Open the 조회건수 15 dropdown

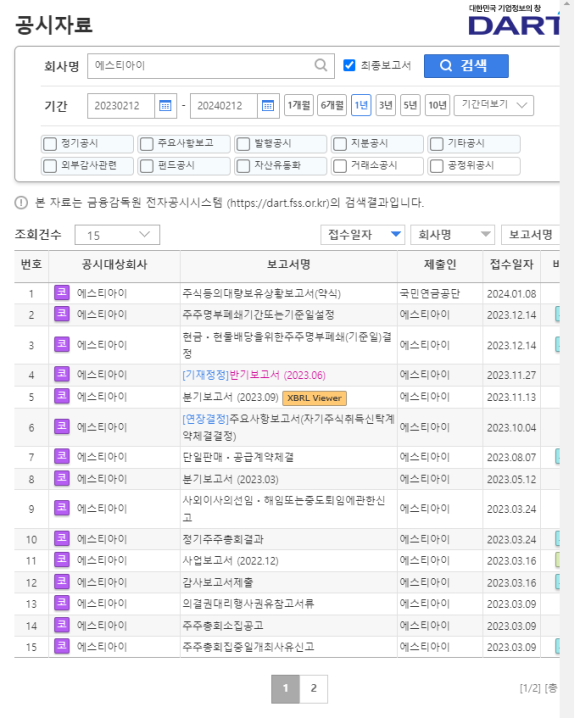click(x=117, y=235)
